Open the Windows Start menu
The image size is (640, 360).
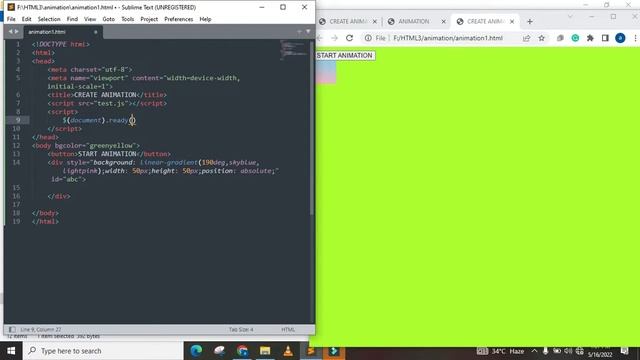coord(11,351)
